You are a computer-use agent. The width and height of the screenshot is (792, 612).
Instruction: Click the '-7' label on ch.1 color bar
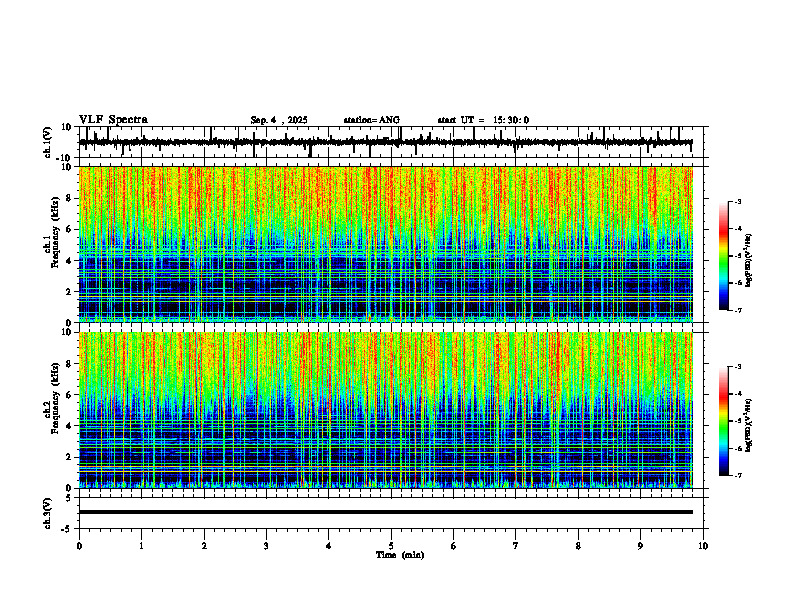(x=738, y=310)
